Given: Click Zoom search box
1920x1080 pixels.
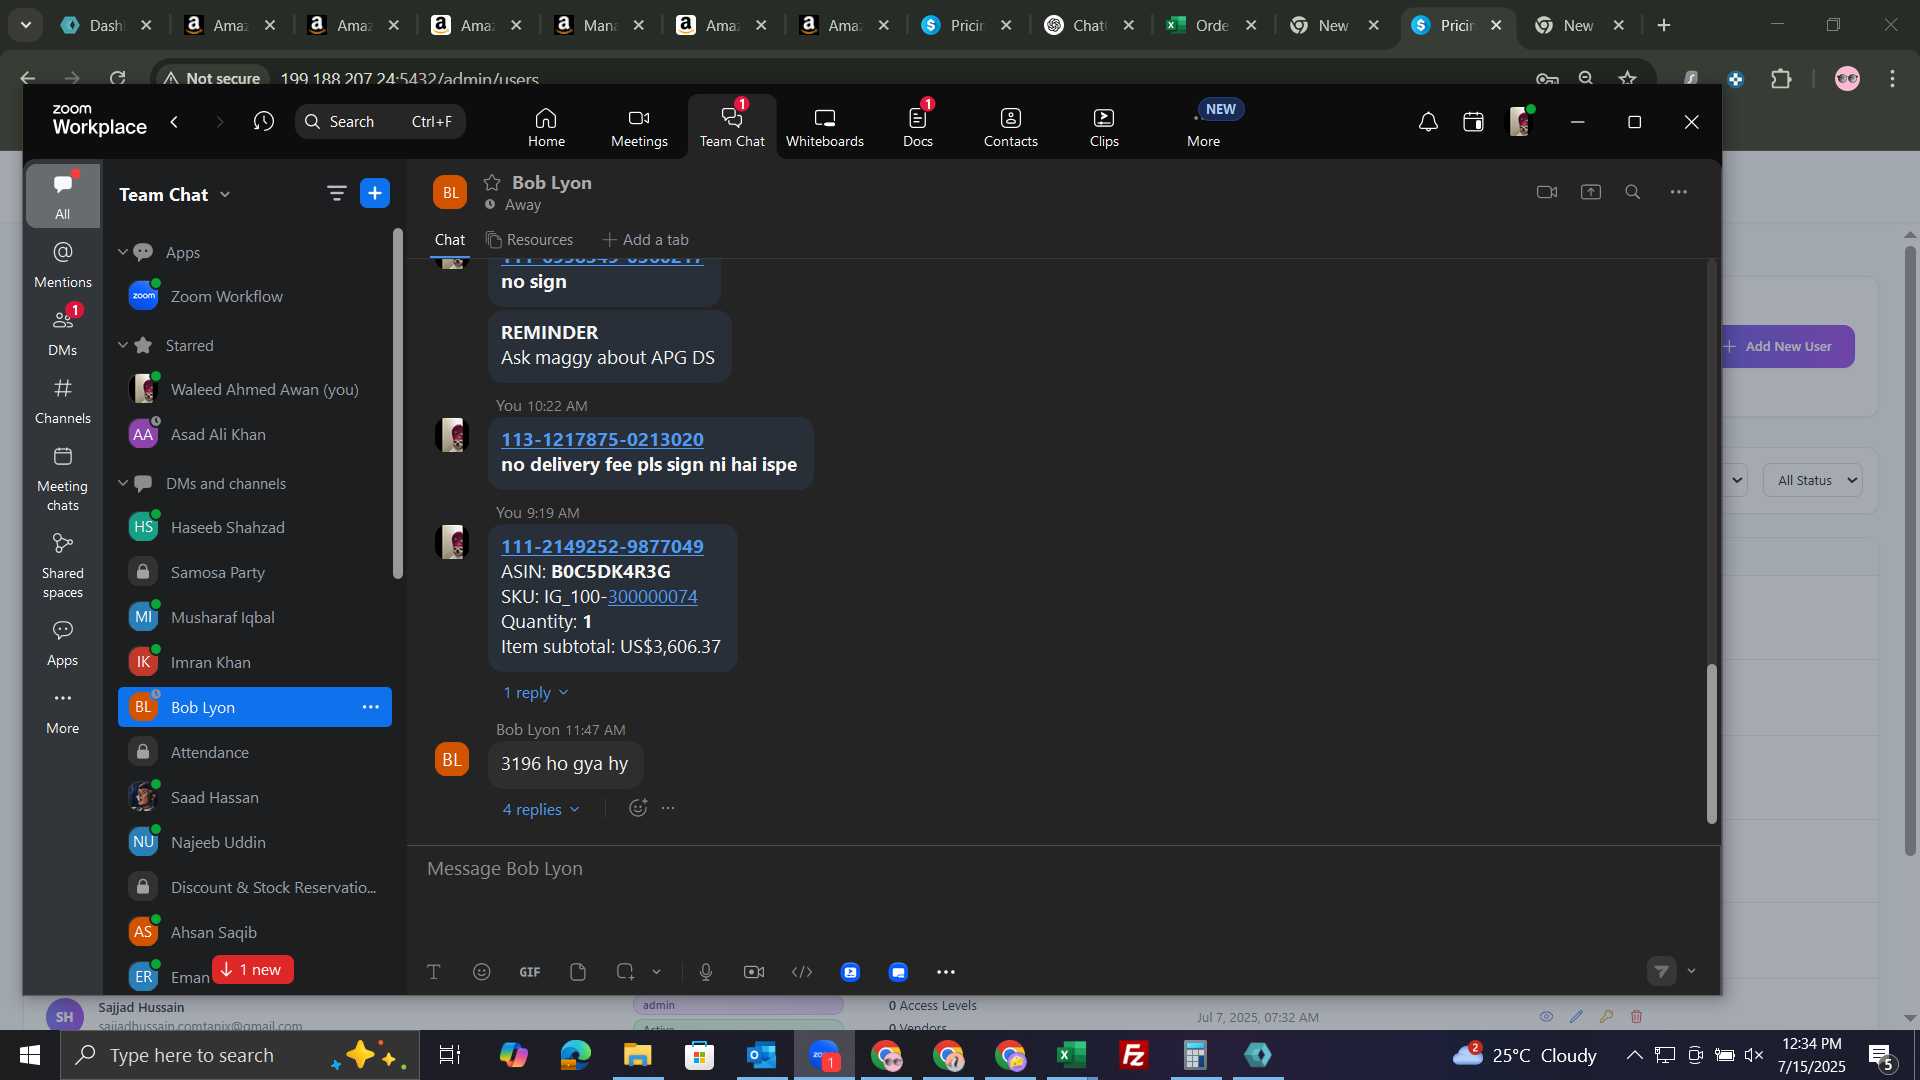Looking at the screenshot, I should pos(380,121).
